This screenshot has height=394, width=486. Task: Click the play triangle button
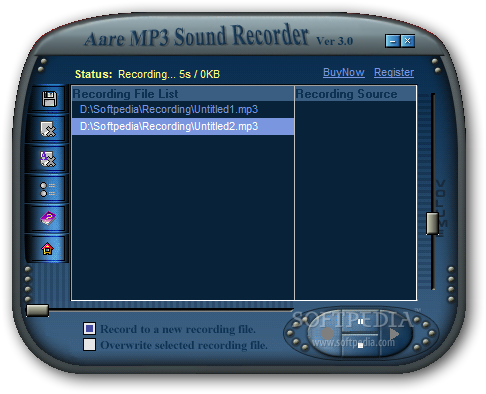pos(394,333)
